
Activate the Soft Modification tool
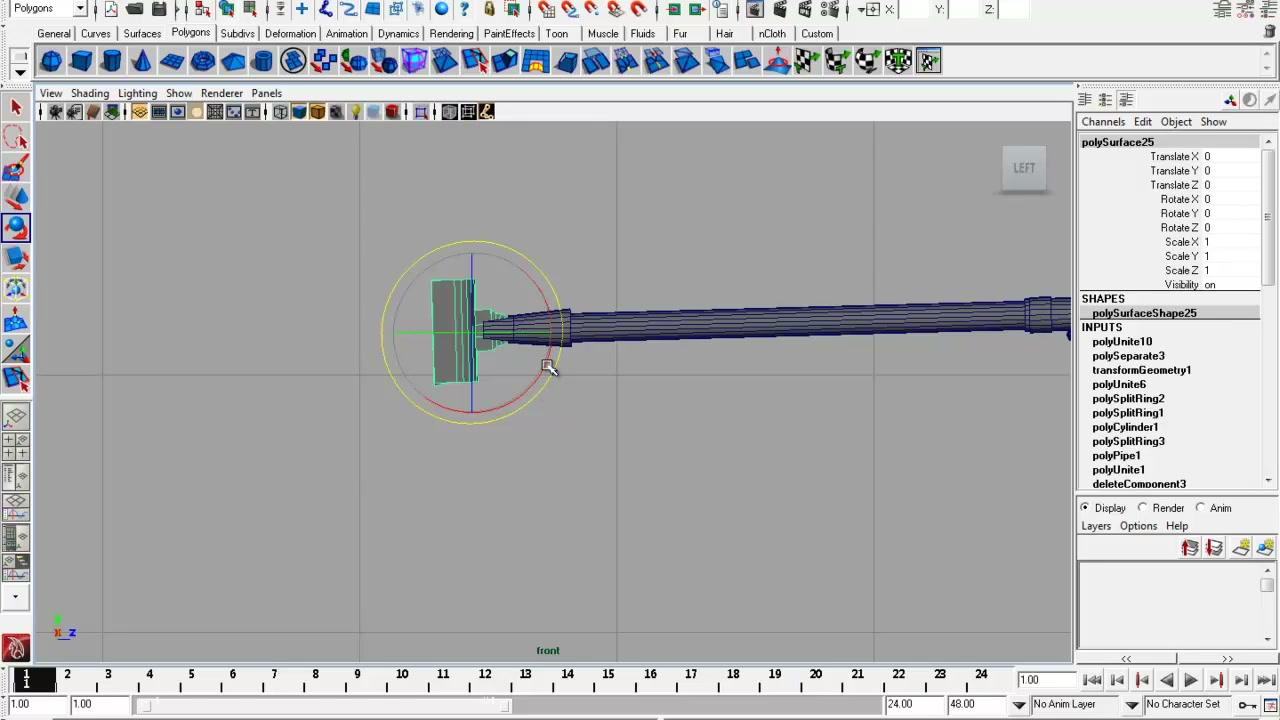pos(16,319)
